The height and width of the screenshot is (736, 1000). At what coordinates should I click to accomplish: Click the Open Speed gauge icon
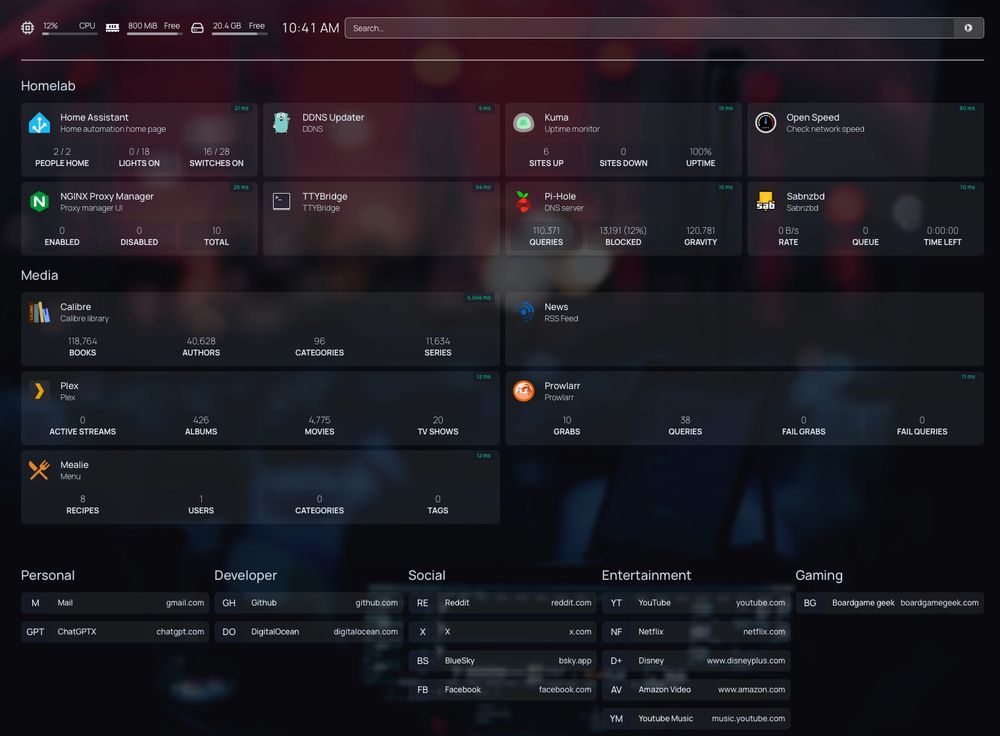765,122
